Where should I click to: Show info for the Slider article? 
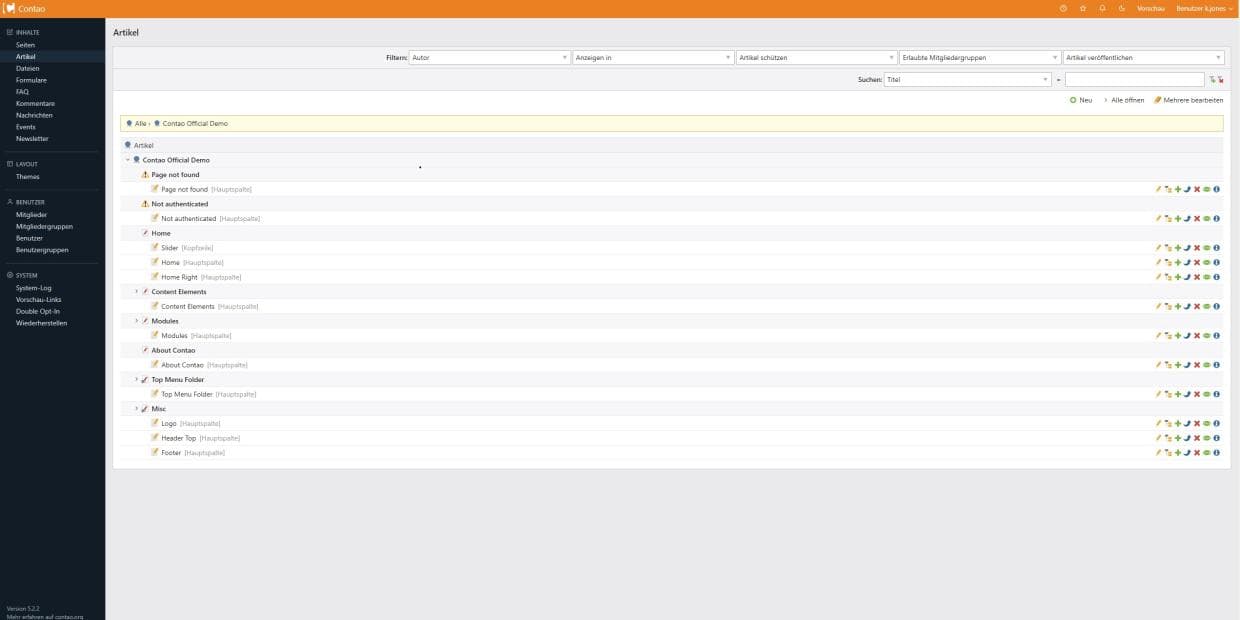tap(1216, 248)
